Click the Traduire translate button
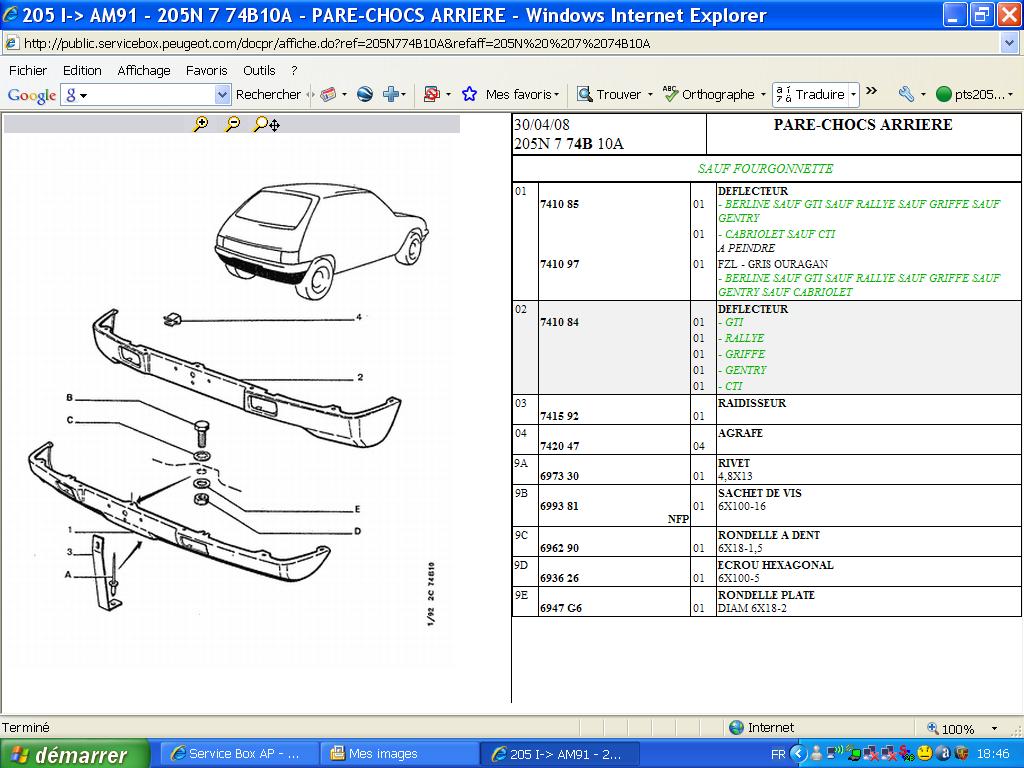Image resolution: width=1024 pixels, height=768 pixels. (x=810, y=94)
